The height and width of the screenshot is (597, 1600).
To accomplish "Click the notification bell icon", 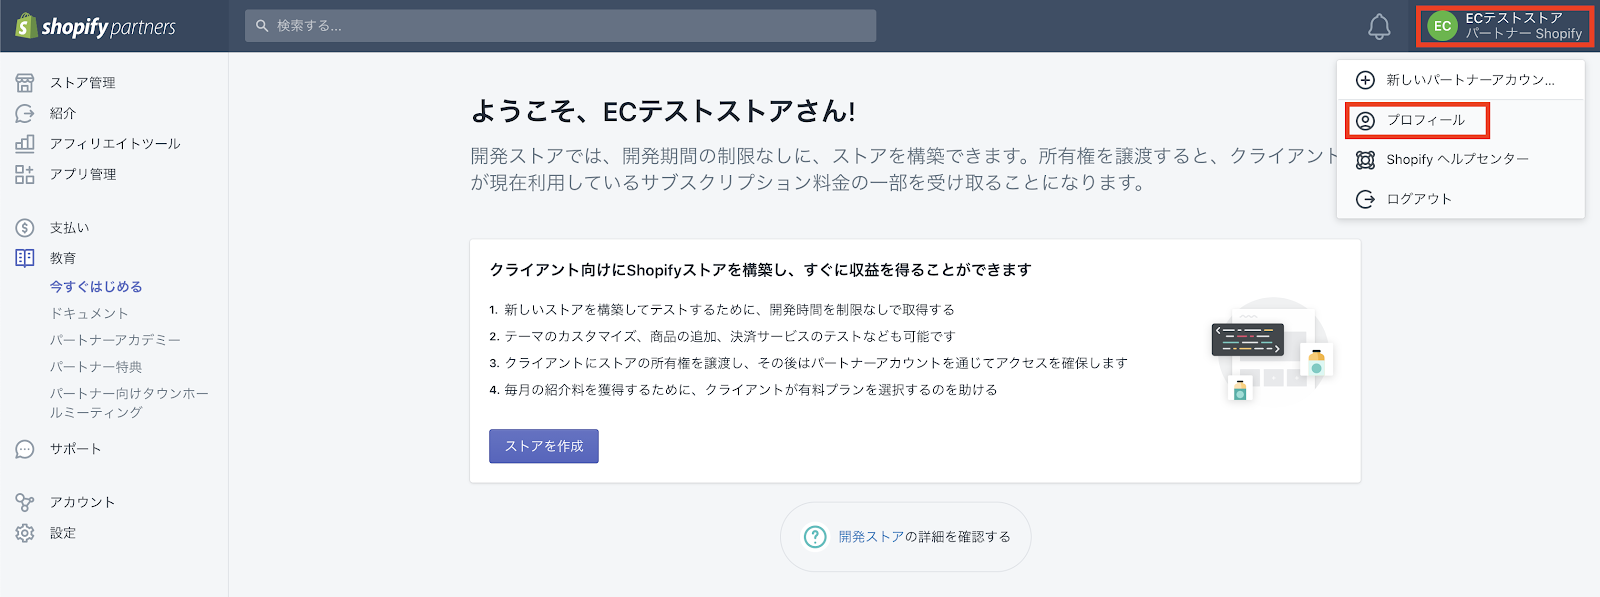I will pyautogui.click(x=1379, y=27).
